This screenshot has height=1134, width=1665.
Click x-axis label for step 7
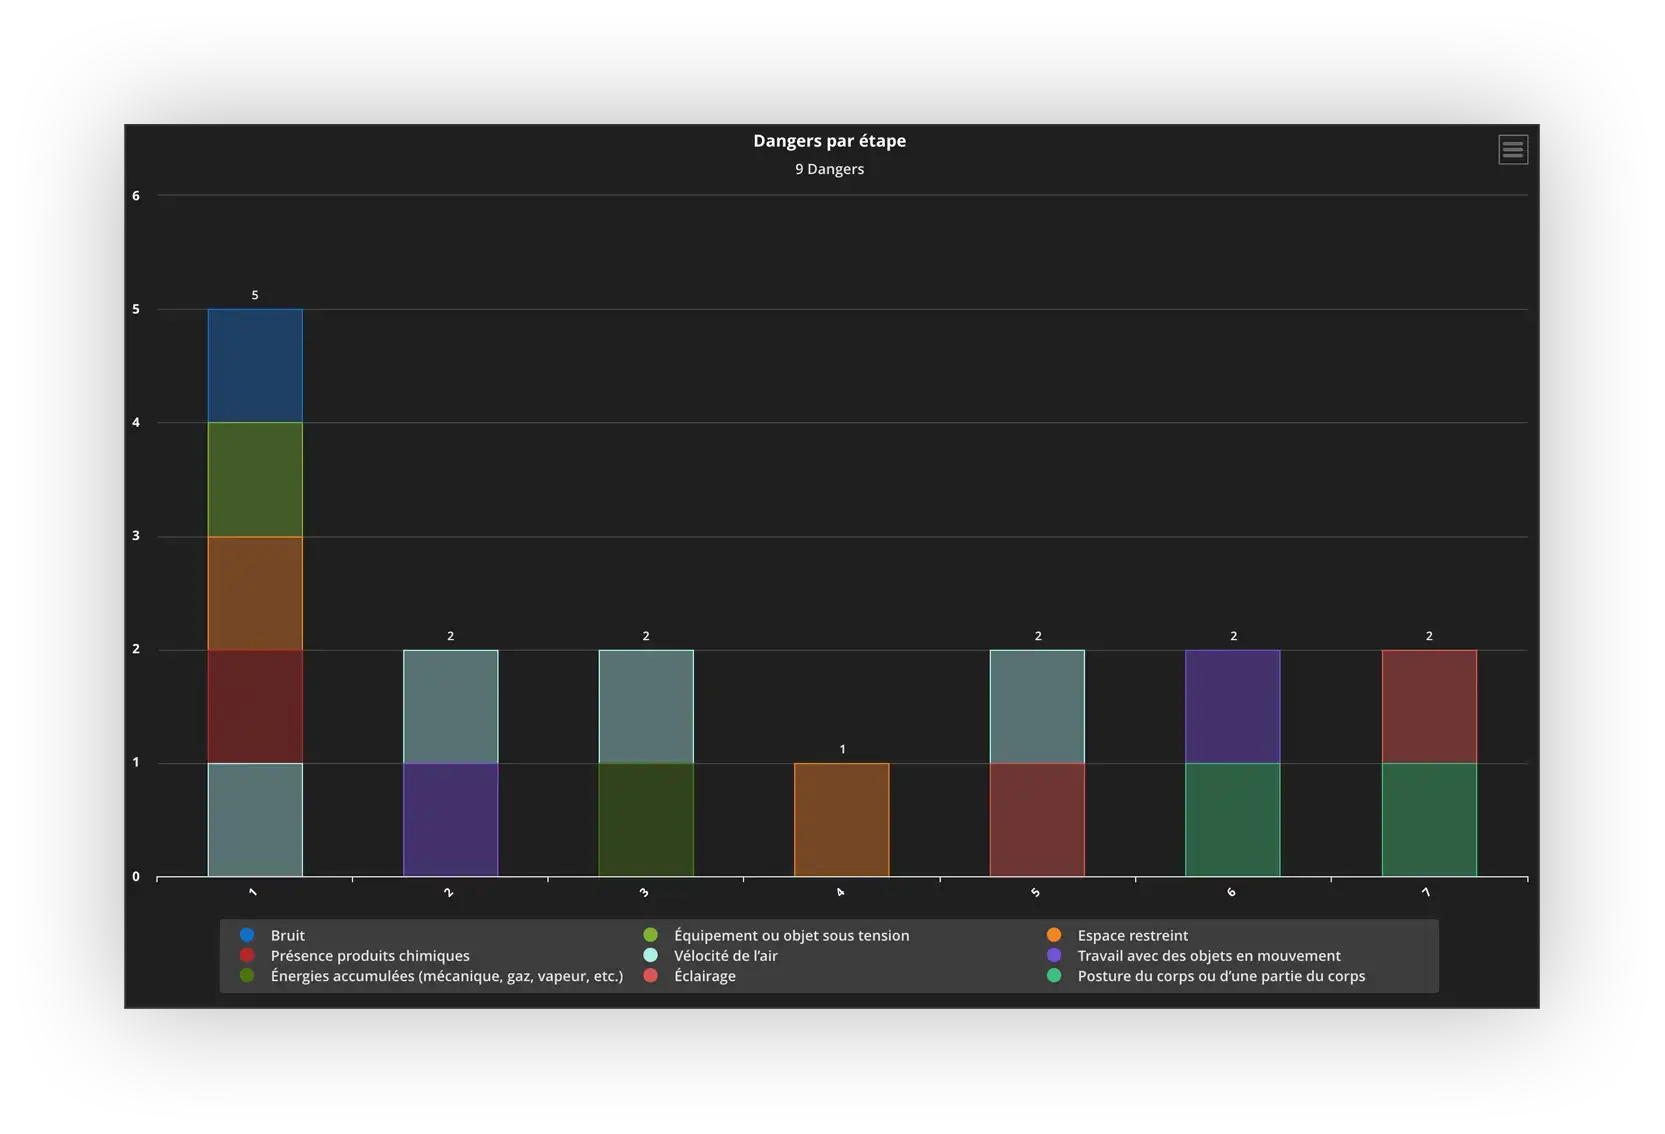pyautogui.click(x=1427, y=892)
